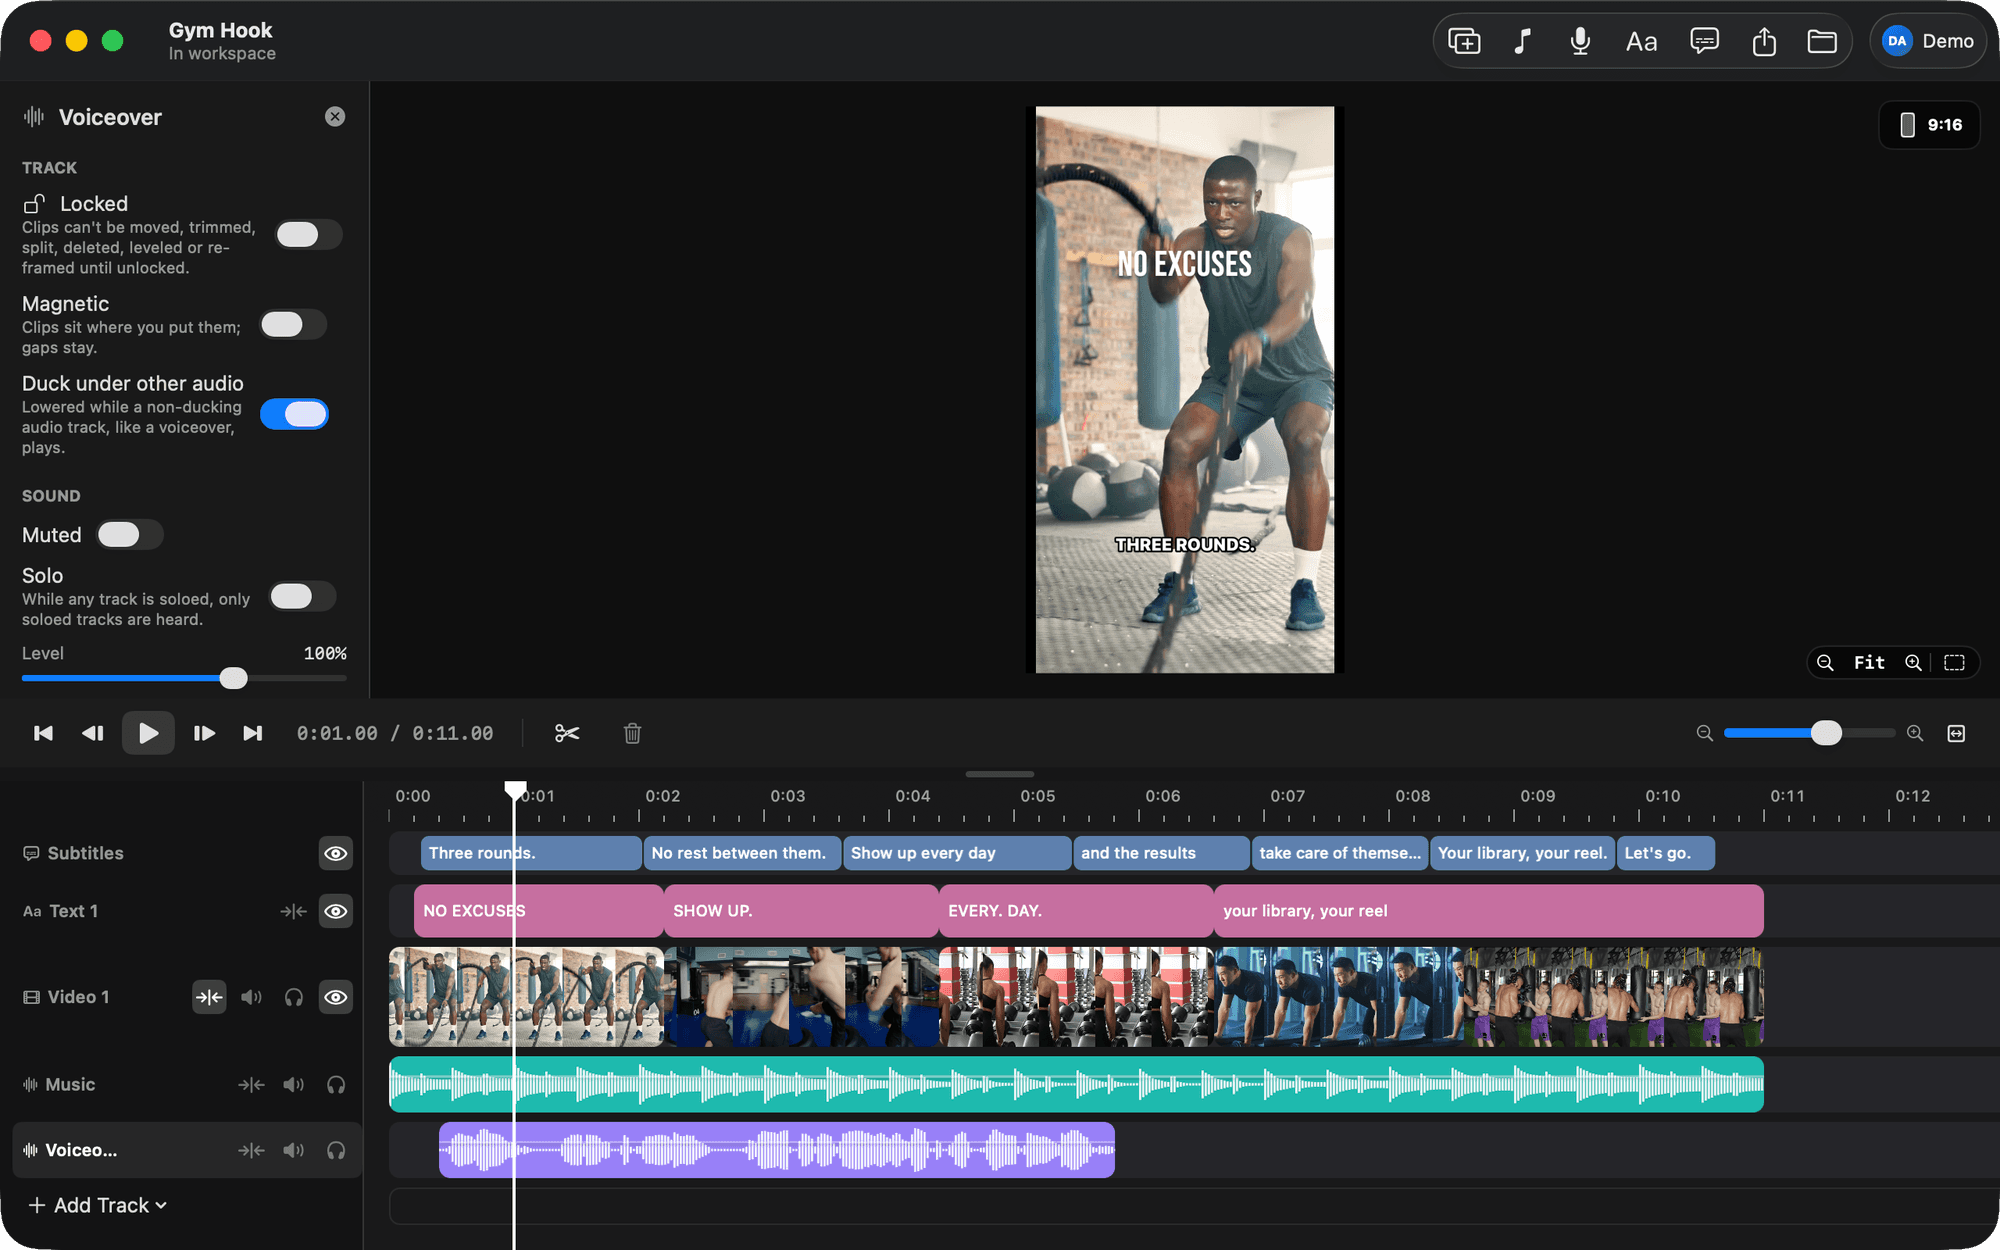The width and height of the screenshot is (2000, 1250).
Task: Step back one frame
Action: pos(93,733)
